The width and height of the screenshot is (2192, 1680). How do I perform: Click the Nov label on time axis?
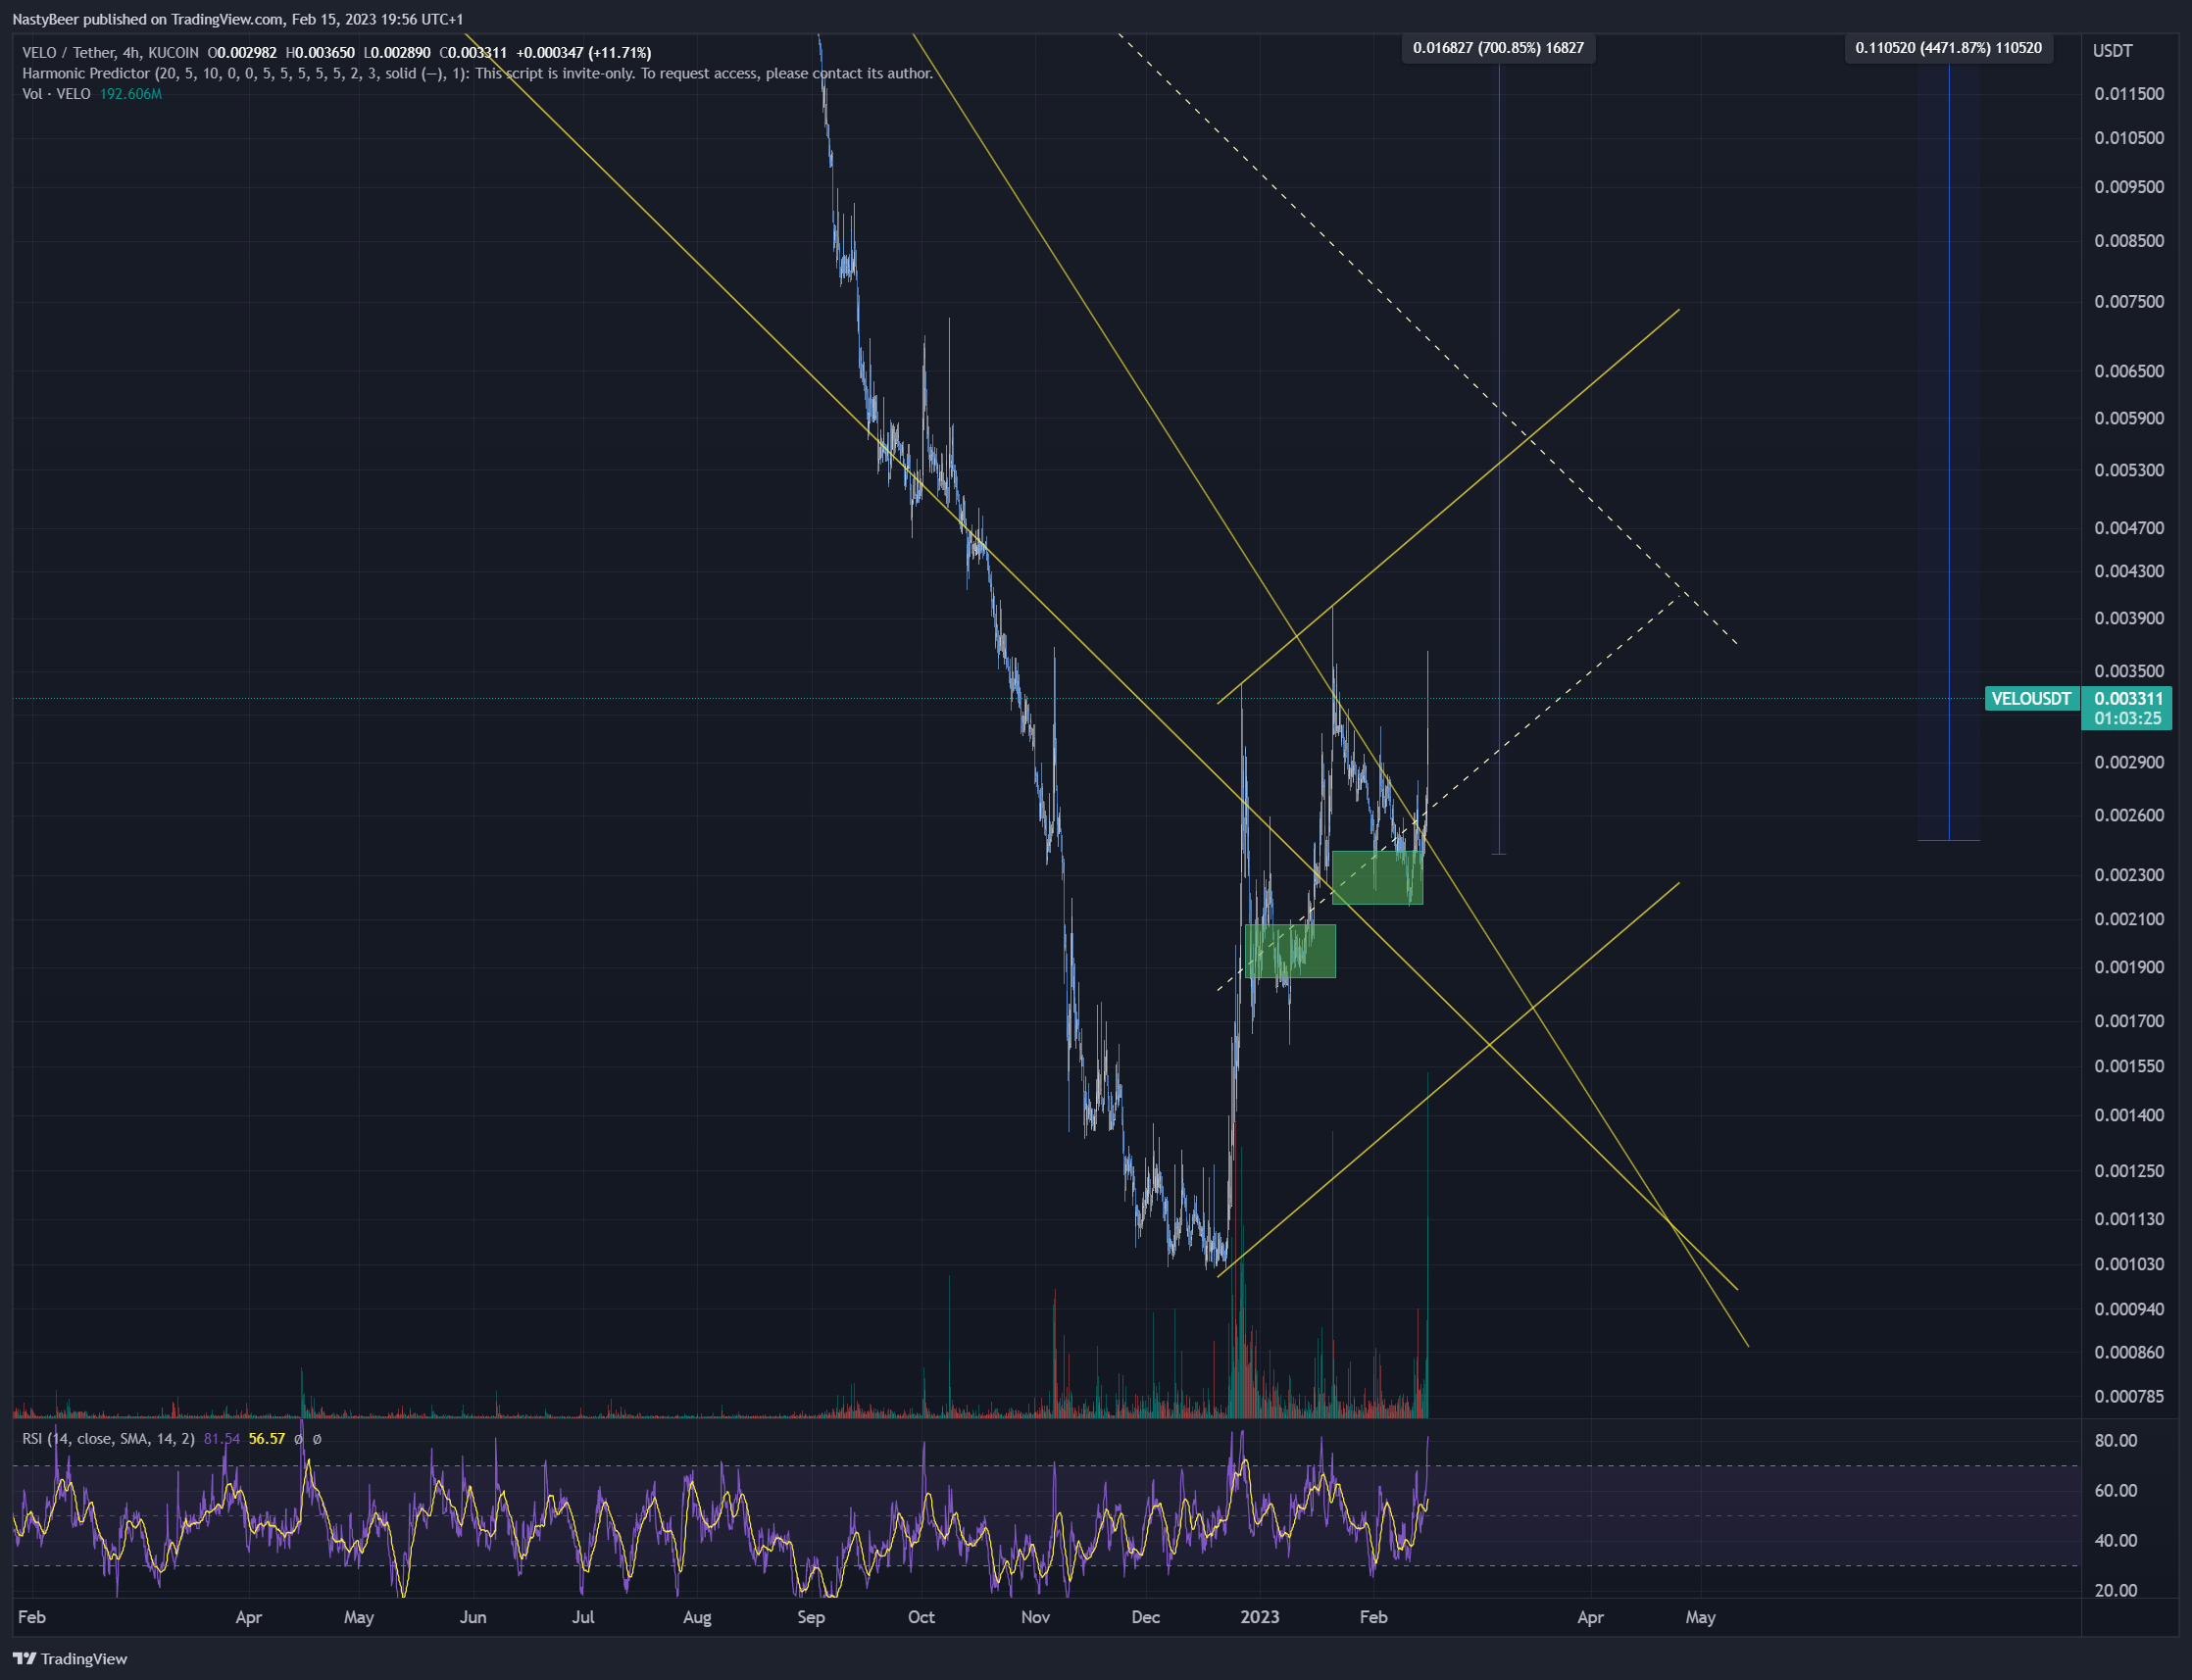(x=1035, y=1617)
